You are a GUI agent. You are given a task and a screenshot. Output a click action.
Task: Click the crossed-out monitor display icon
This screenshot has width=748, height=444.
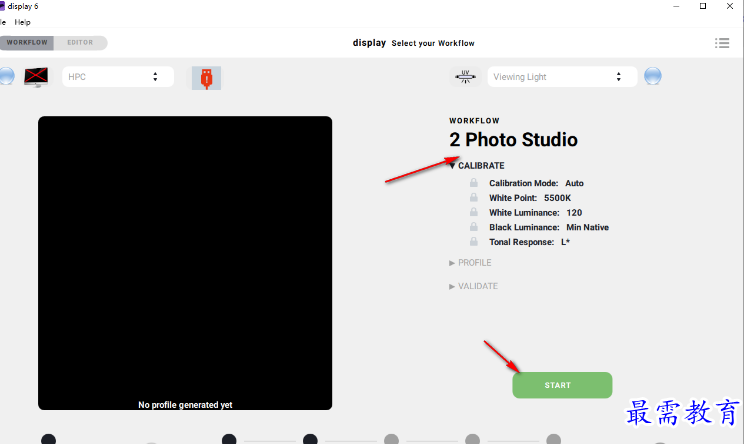pyautogui.click(x=36, y=77)
